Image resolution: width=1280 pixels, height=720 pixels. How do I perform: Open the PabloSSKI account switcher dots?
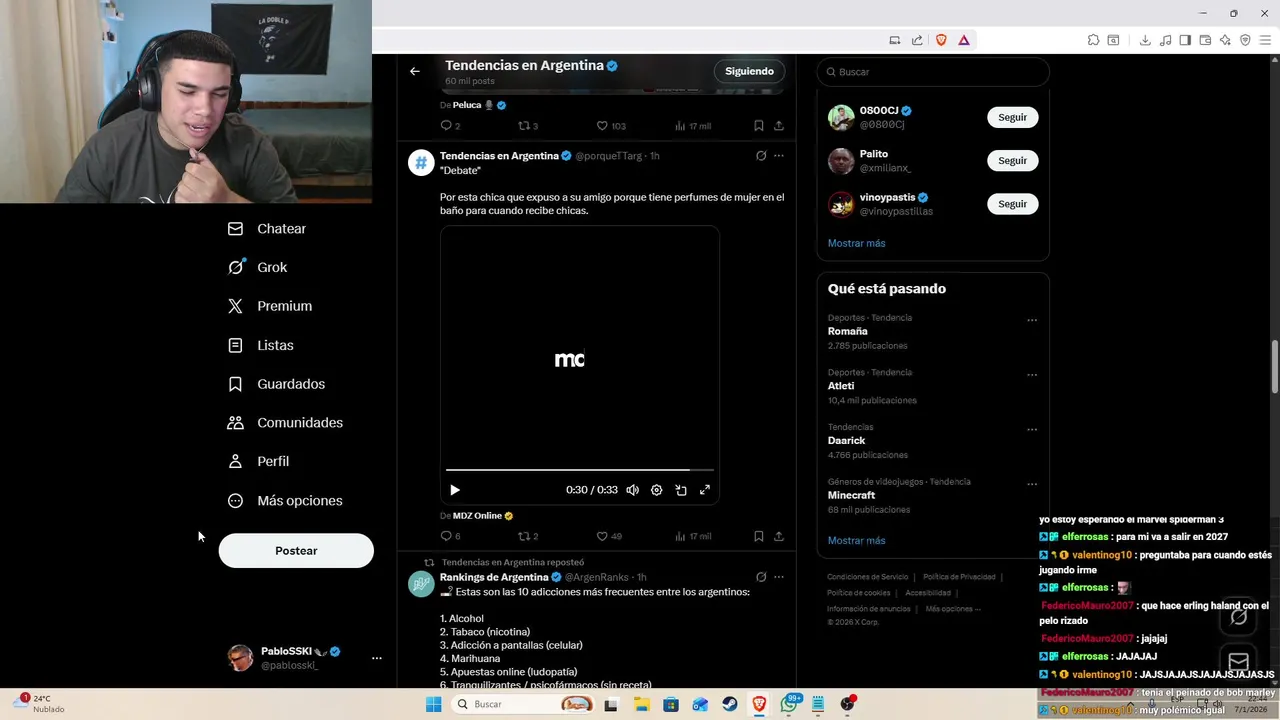(x=377, y=658)
